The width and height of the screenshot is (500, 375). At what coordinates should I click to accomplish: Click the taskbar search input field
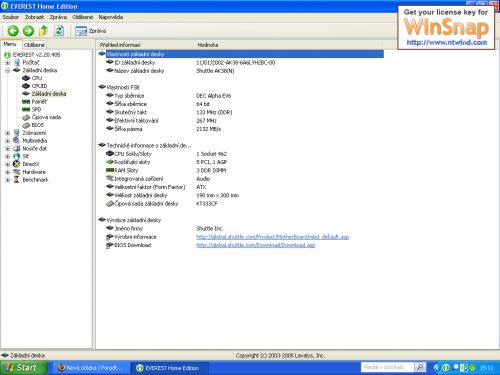point(387,367)
